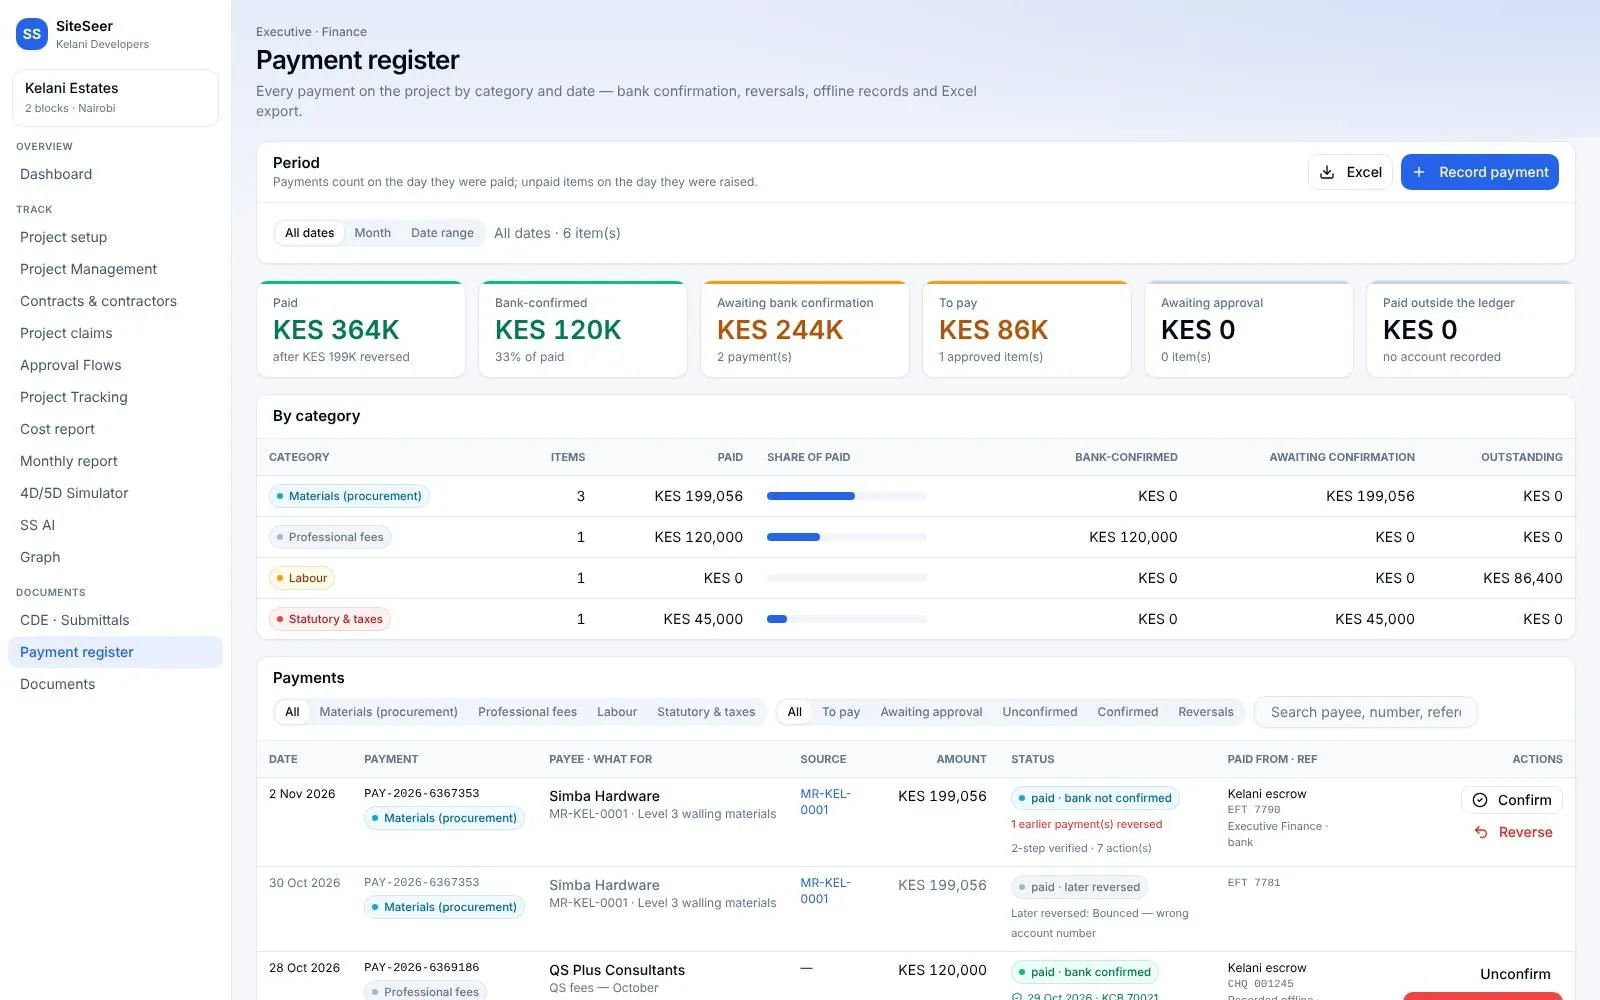This screenshot has width=1600, height=1000.
Task: Open CDE · Submittals documents page
Action: 115,620
